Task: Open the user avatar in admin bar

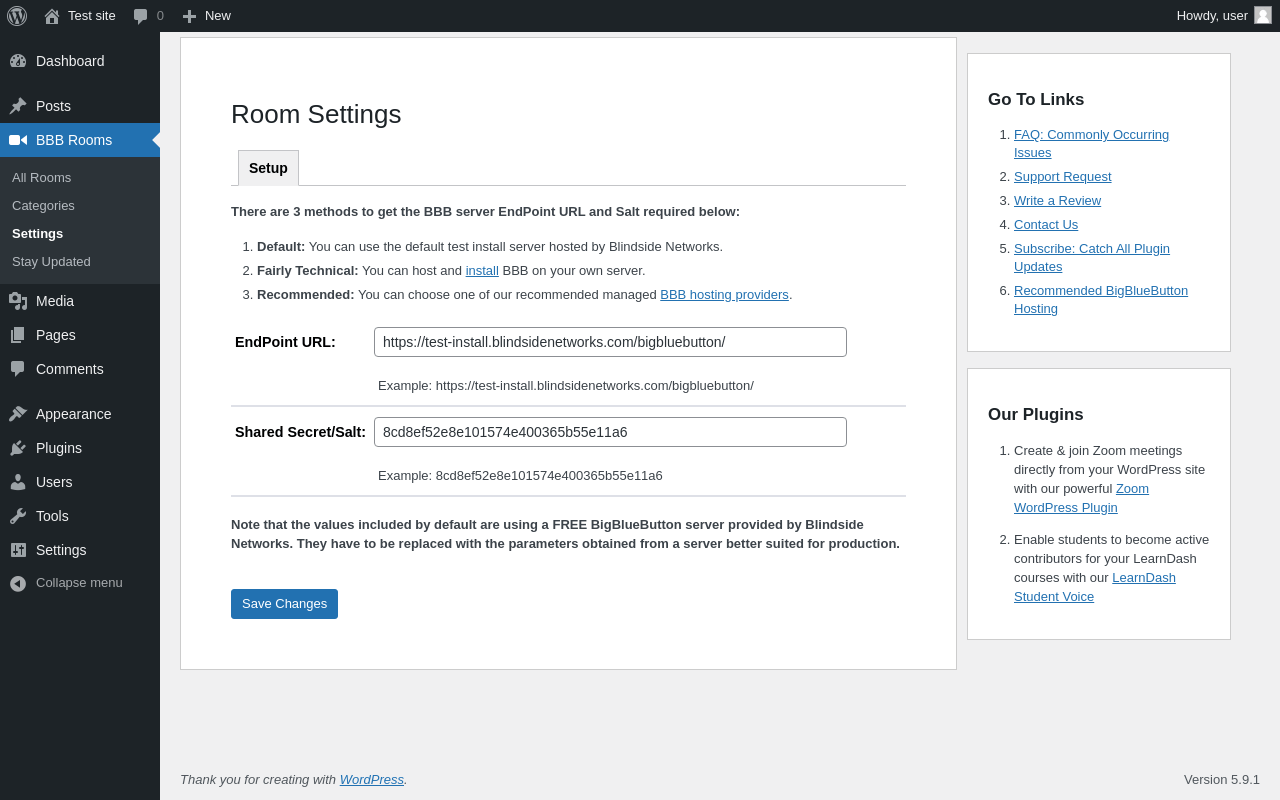Action: pos(1263,15)
